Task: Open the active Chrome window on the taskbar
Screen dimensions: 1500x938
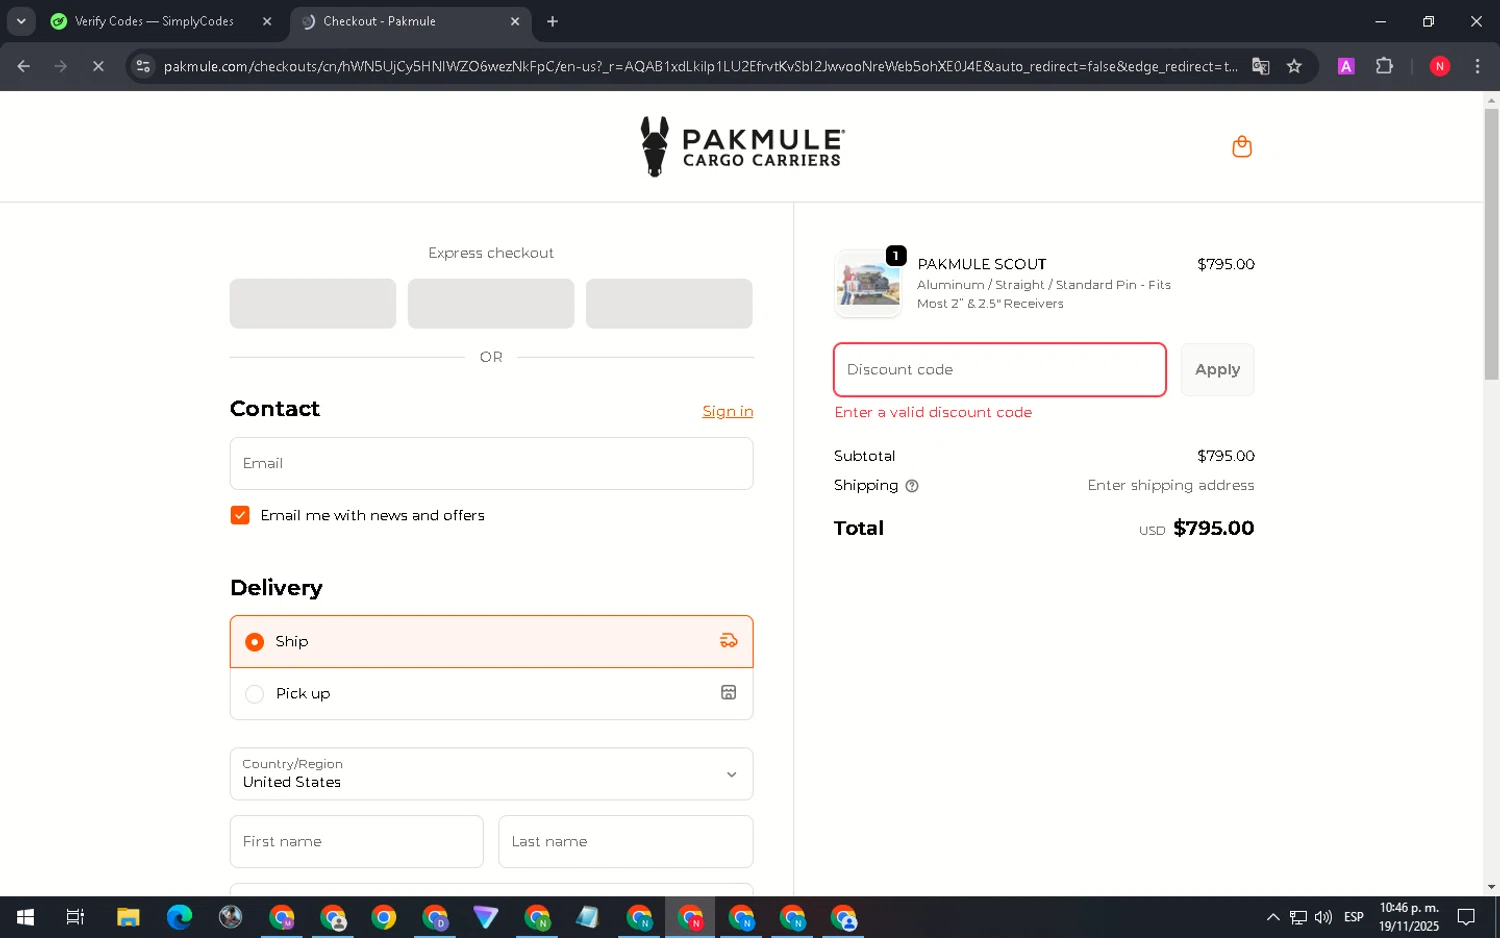Action: [x=690, y=917]
